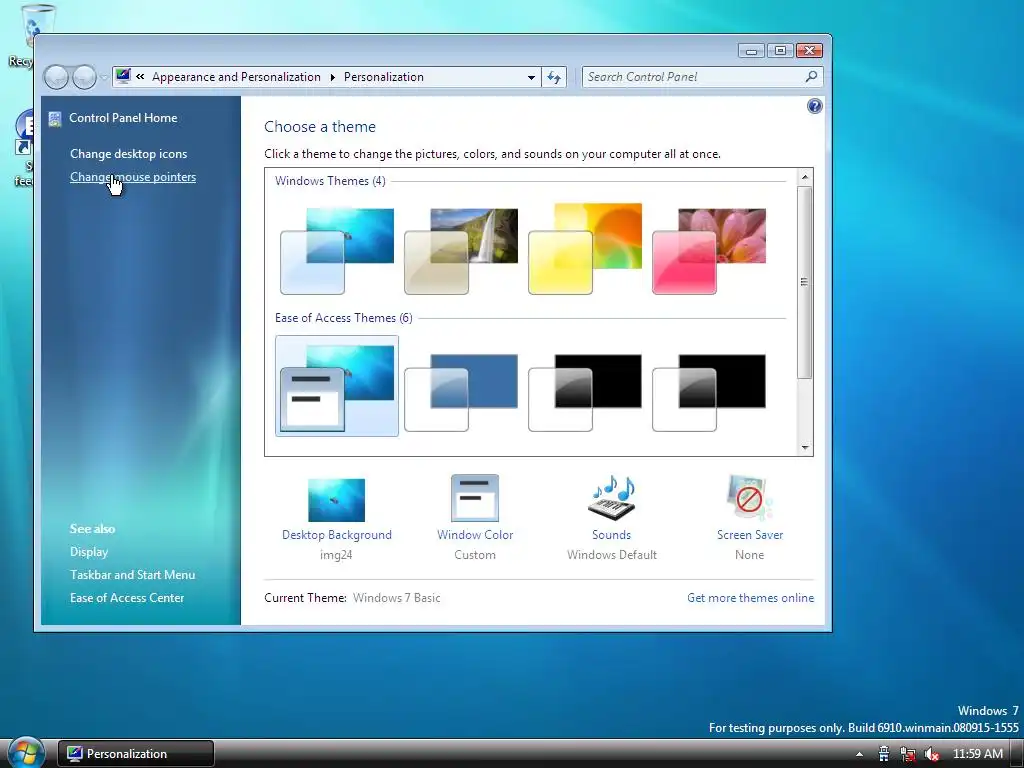Click theme list scrollbar down arrow
The image size is (1024, 768).
coord(805,447)
